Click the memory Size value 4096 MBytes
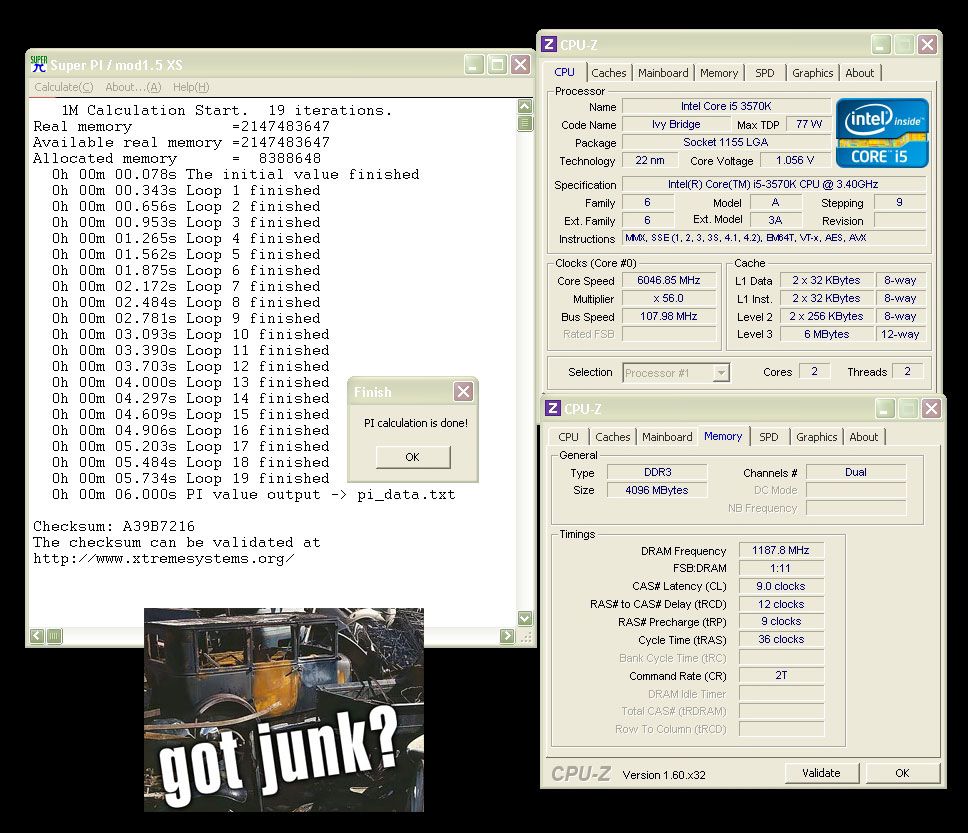 [657, 490]
